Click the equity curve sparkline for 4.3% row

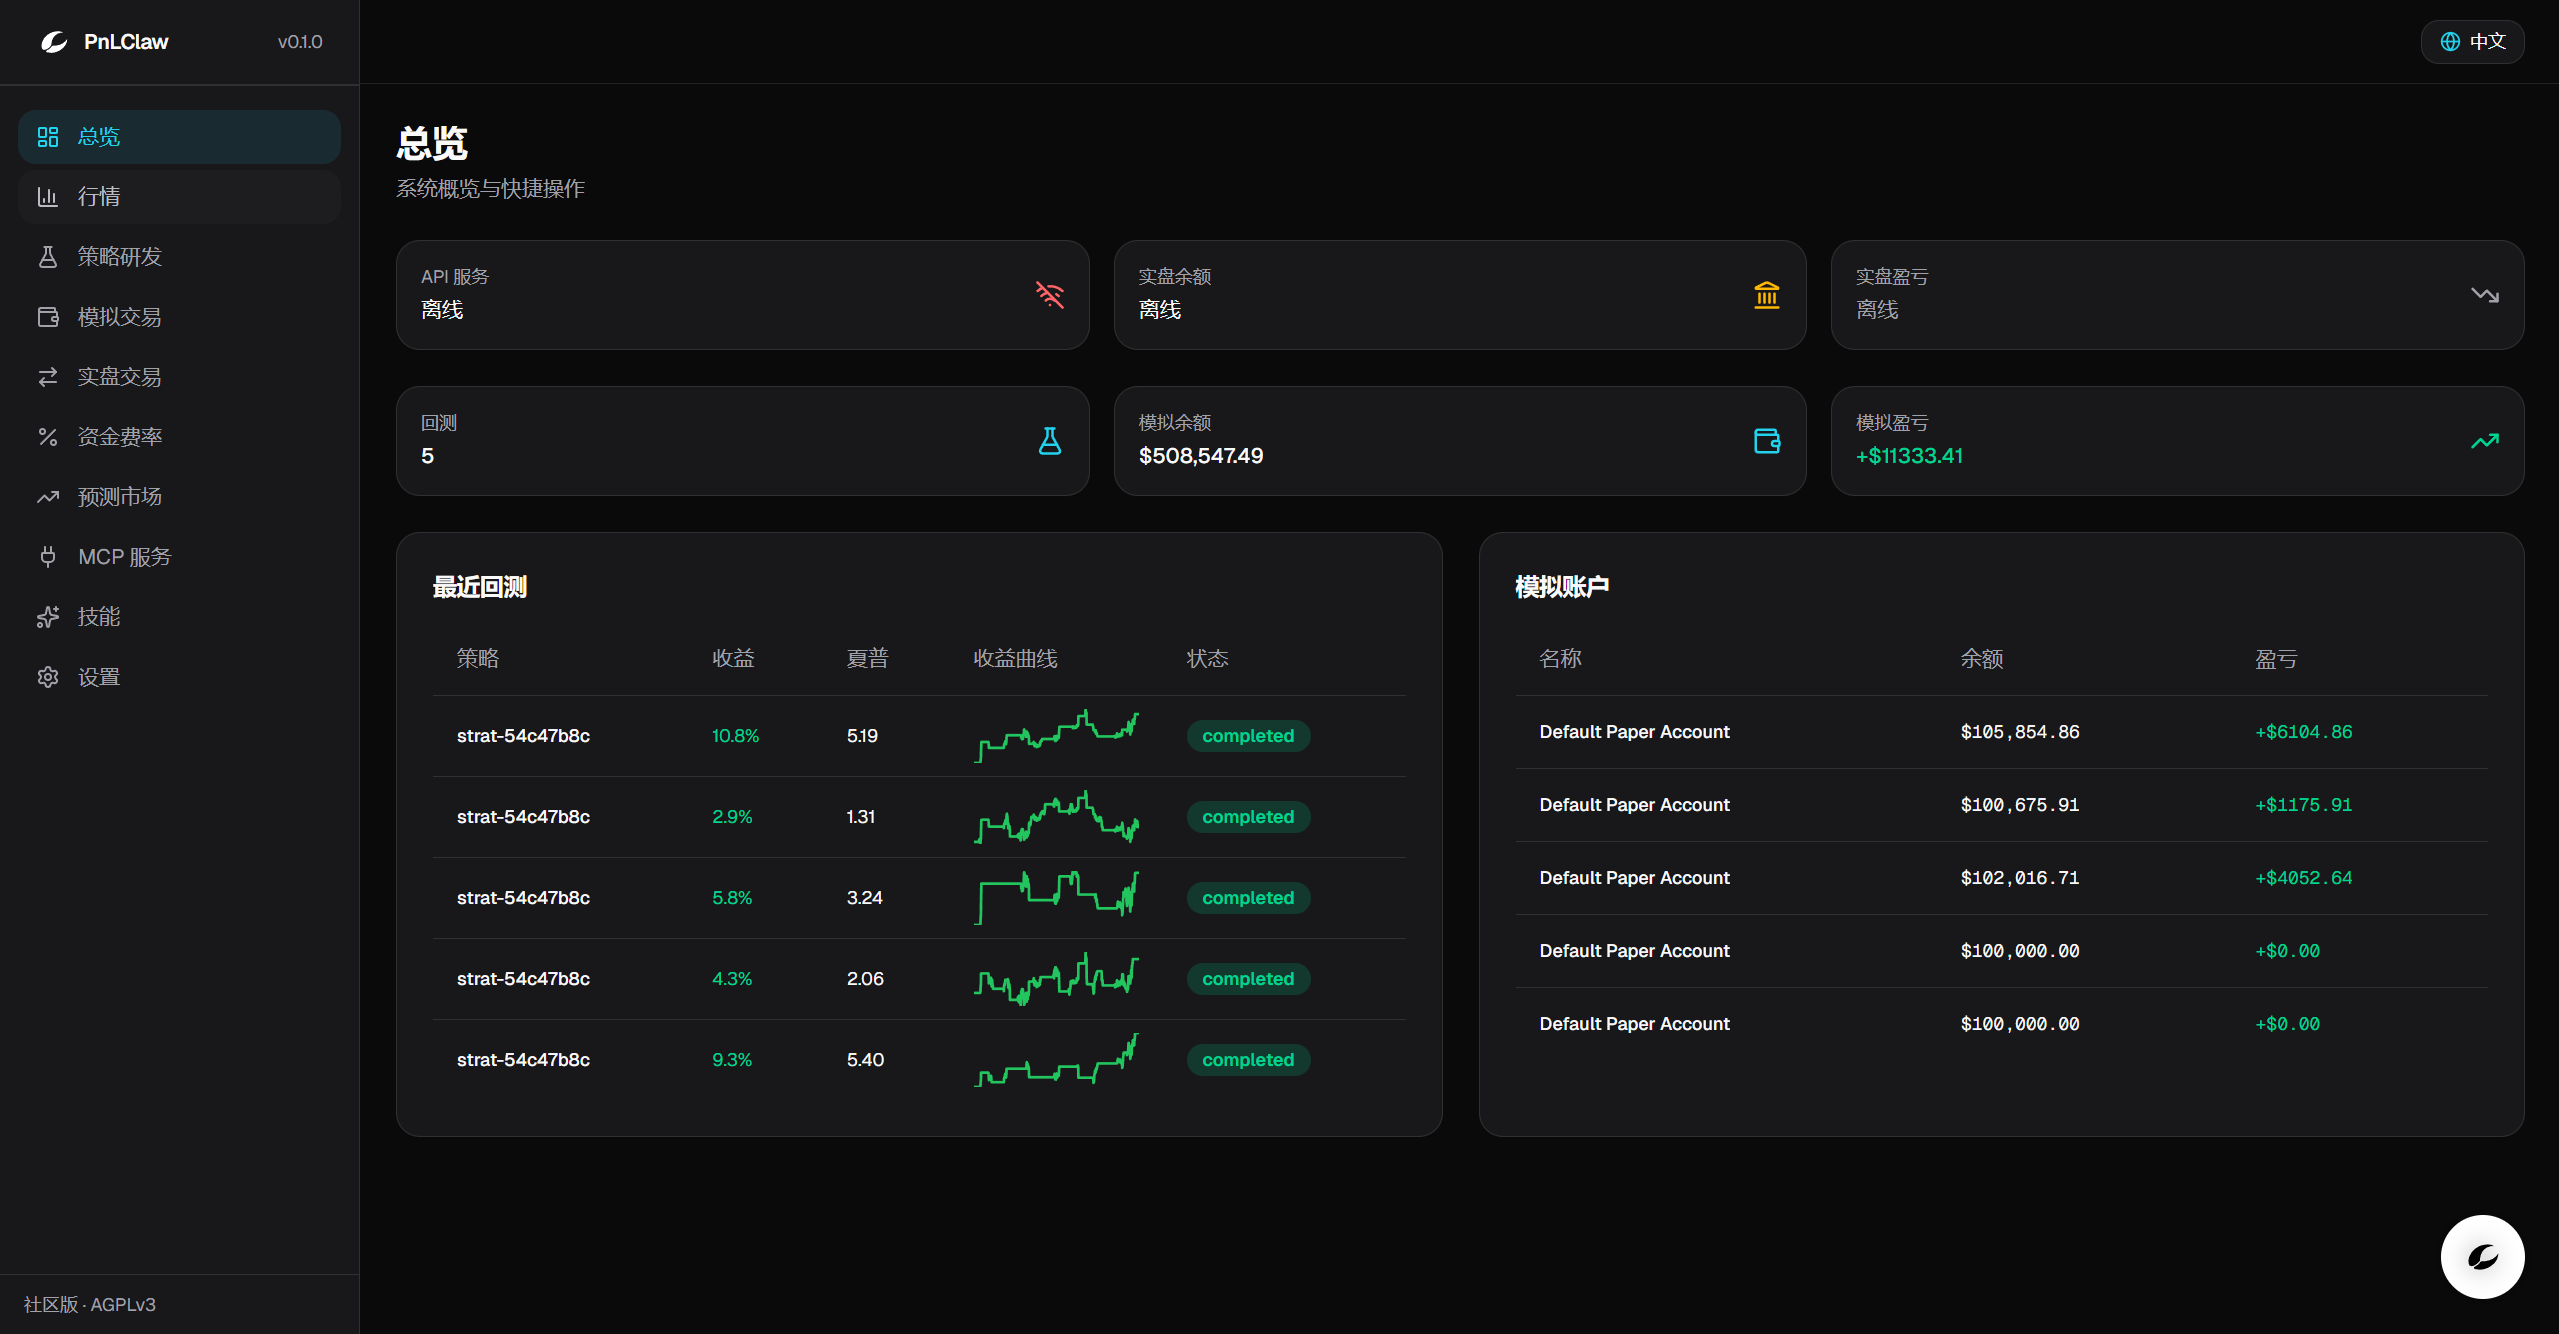point(1056,979)
